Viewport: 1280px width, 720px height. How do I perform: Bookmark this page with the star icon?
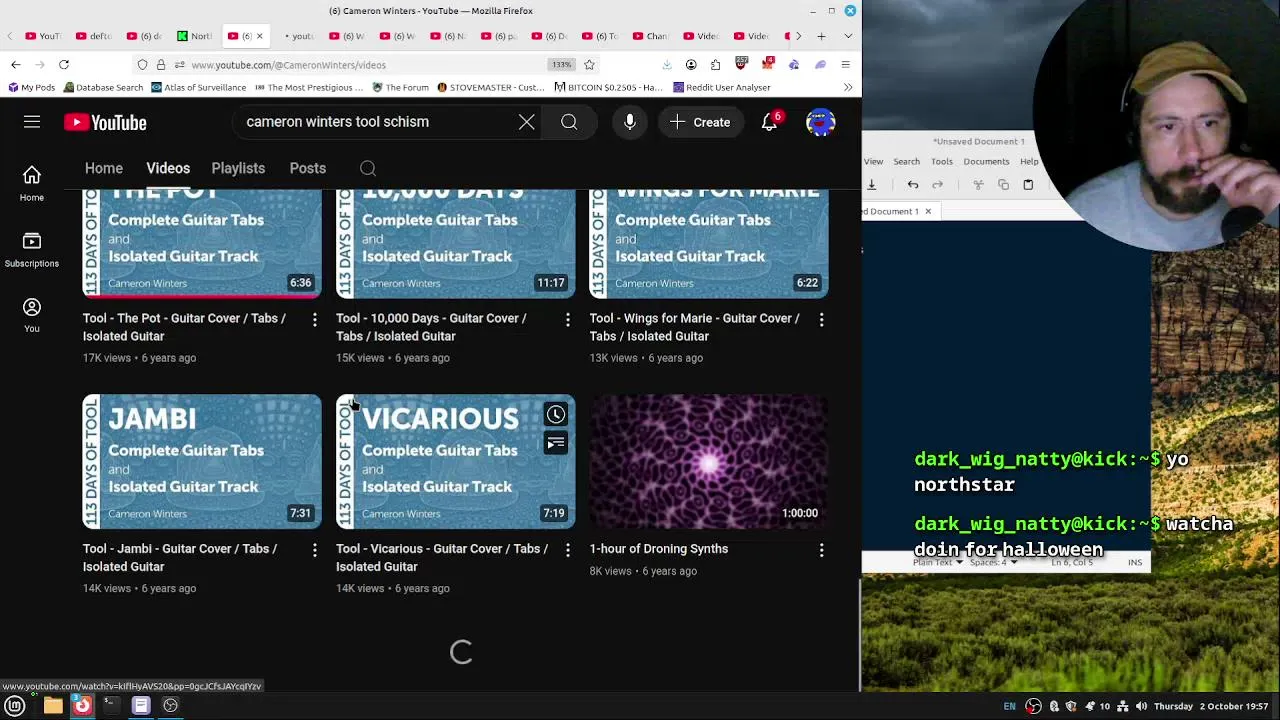[x=589, y=64]
